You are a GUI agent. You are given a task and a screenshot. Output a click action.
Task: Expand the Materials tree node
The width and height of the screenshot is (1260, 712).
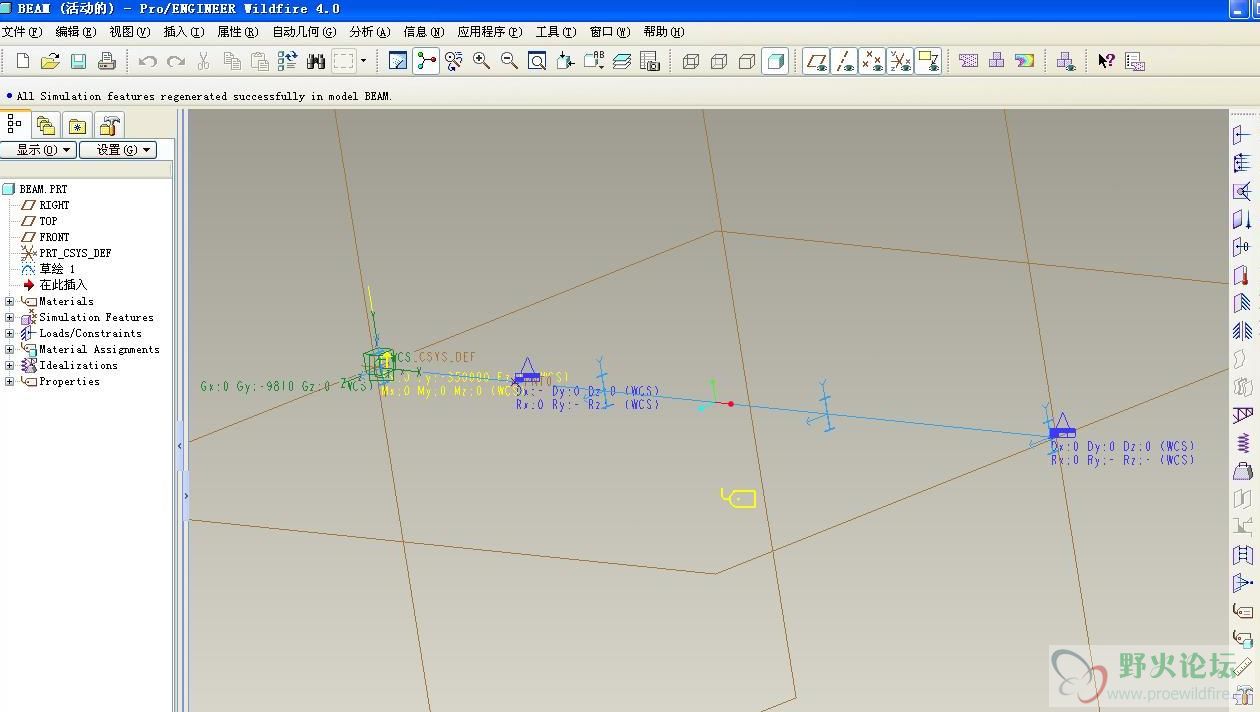pyautogui.click(x=10, y=301)
